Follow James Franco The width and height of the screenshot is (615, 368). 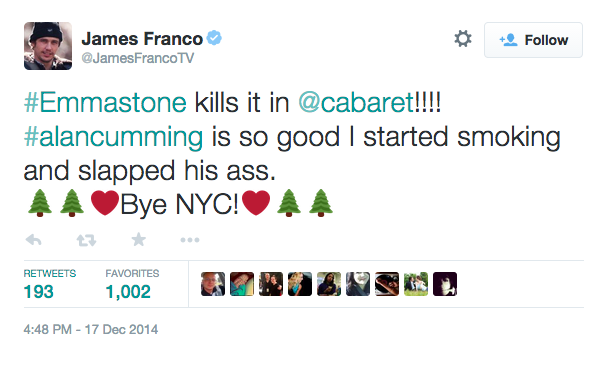tap(533, 40)
